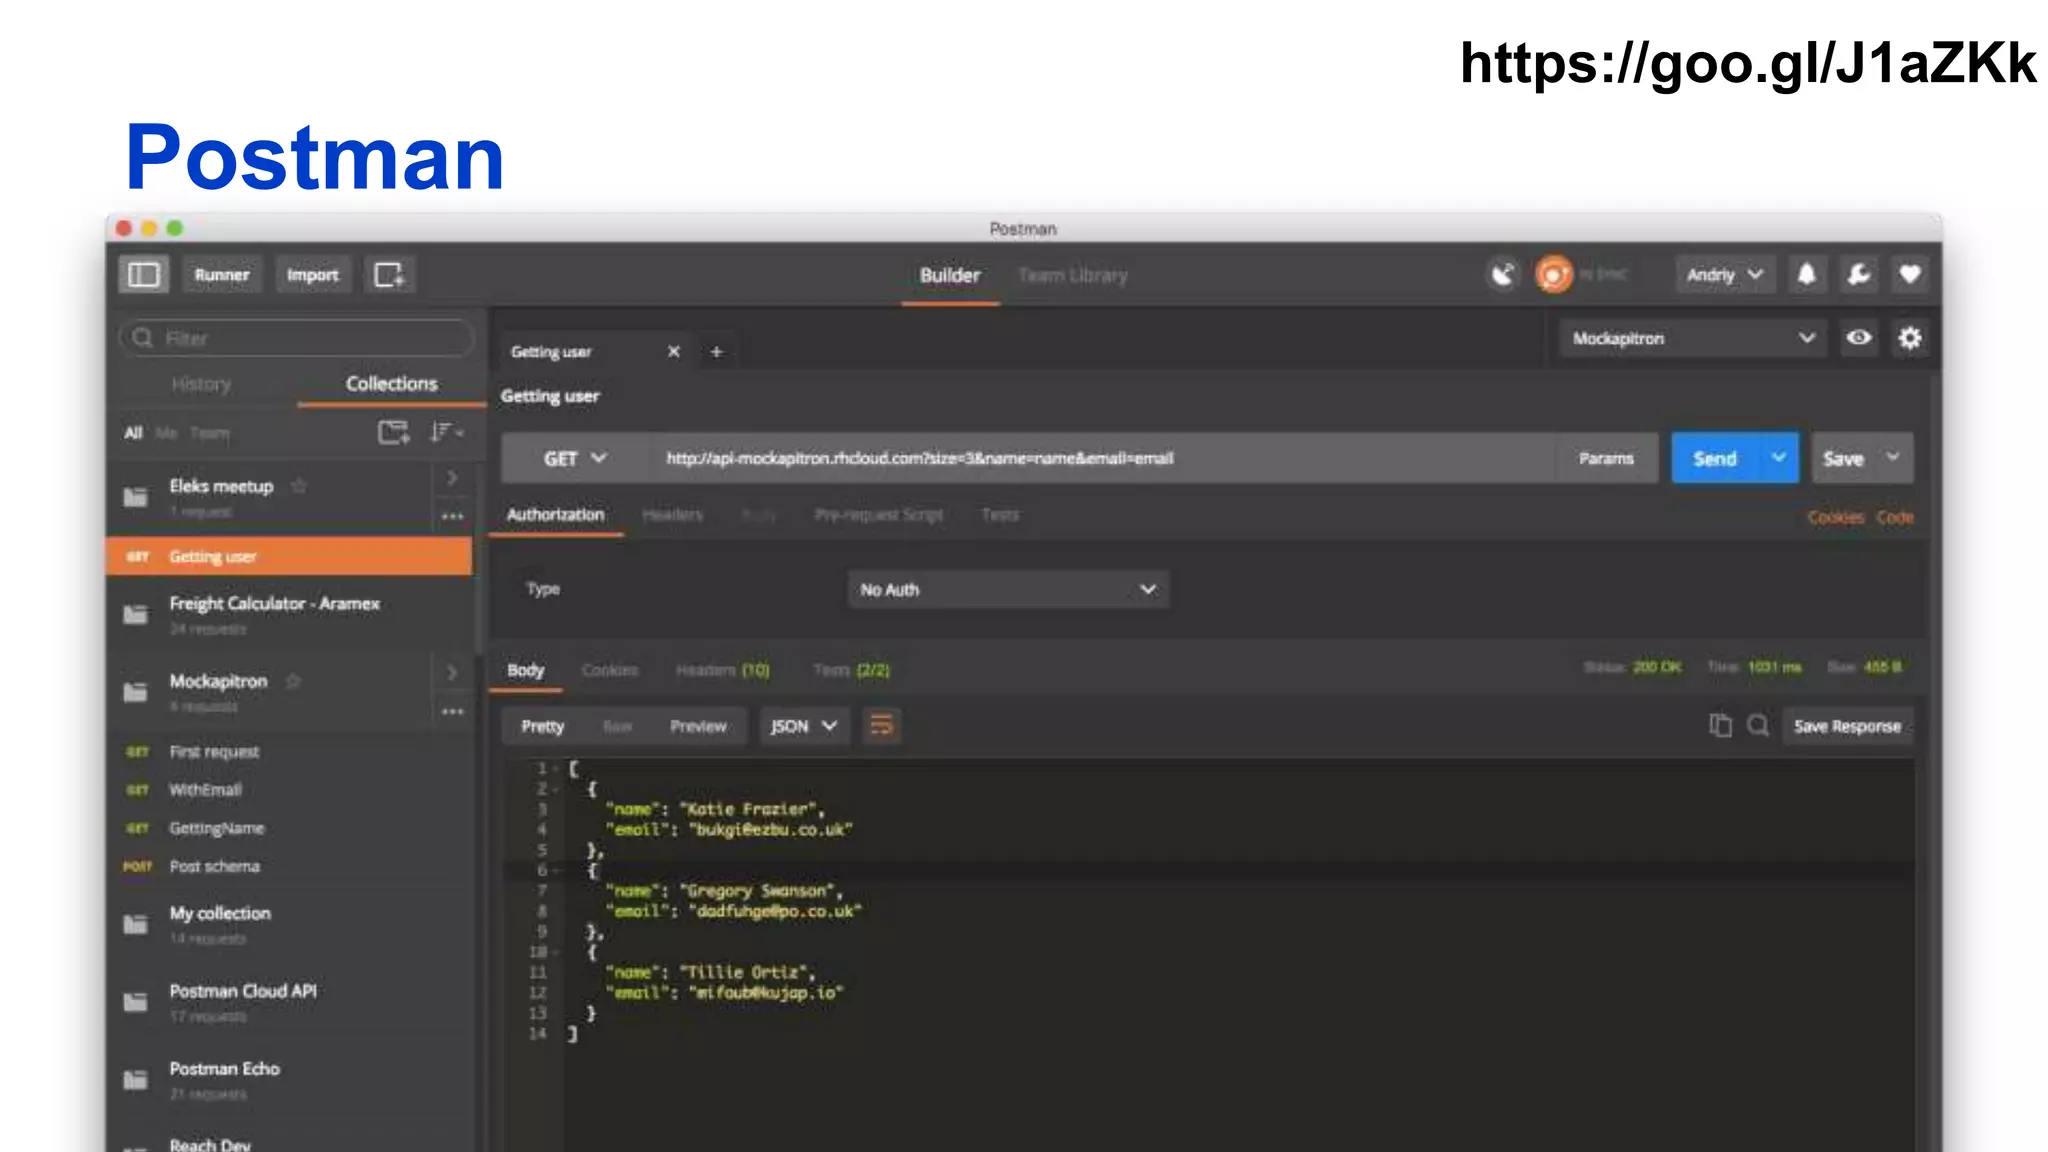Open the Send button dropdown arrow

coord(1779,458)
